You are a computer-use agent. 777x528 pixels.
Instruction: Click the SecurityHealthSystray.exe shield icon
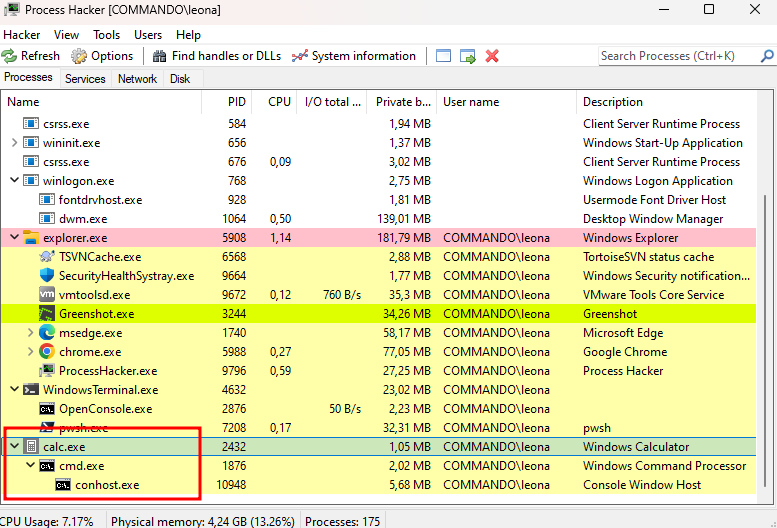pos(47,276)
